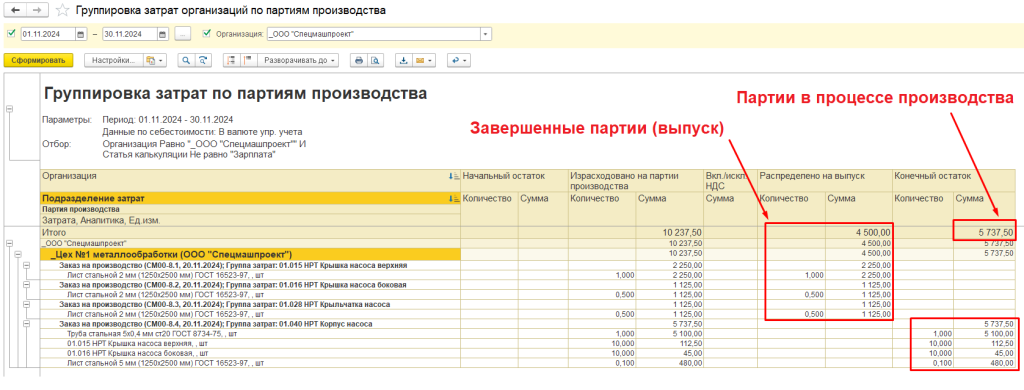1024x390 pixels.
Task: Collapse order СМ00-8.2 Крышка насоса боковая
Action: coord(26,285)
